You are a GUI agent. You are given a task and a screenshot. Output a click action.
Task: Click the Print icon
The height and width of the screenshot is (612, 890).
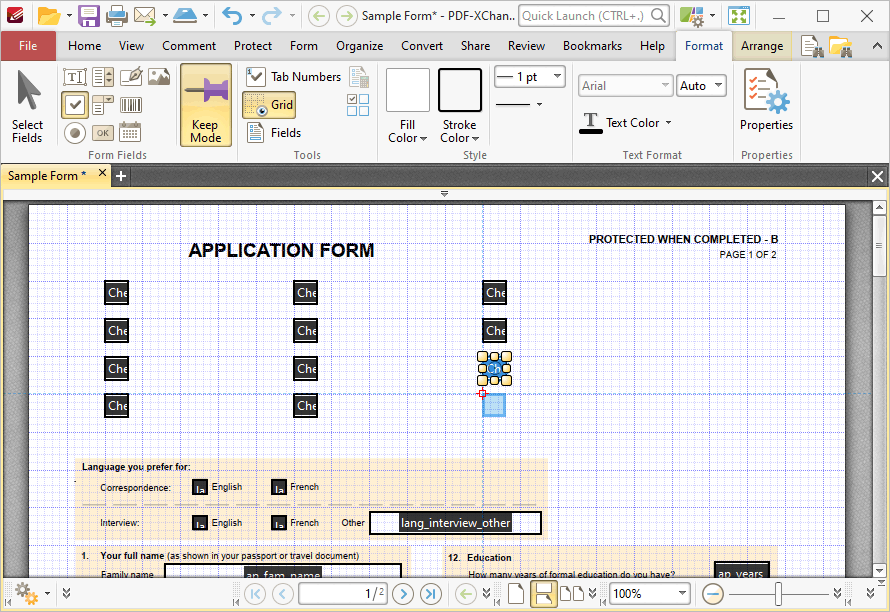coord(116,16)
